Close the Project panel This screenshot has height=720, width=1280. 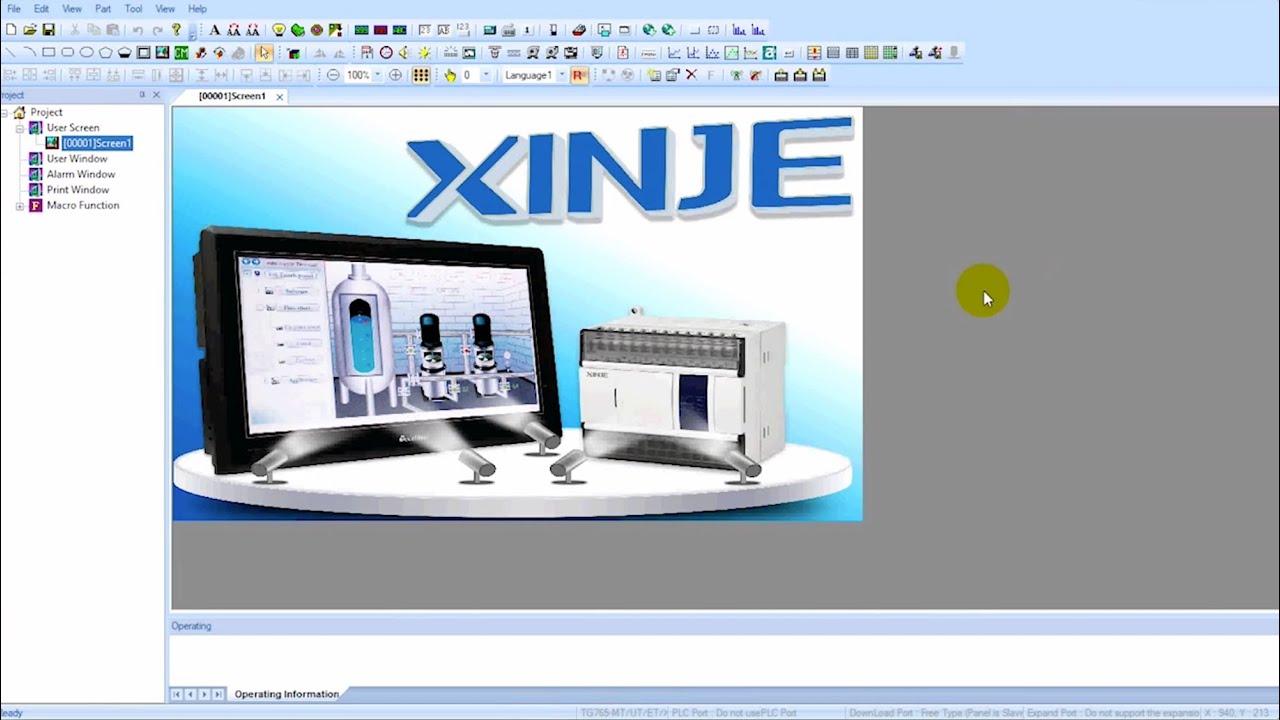156,95
